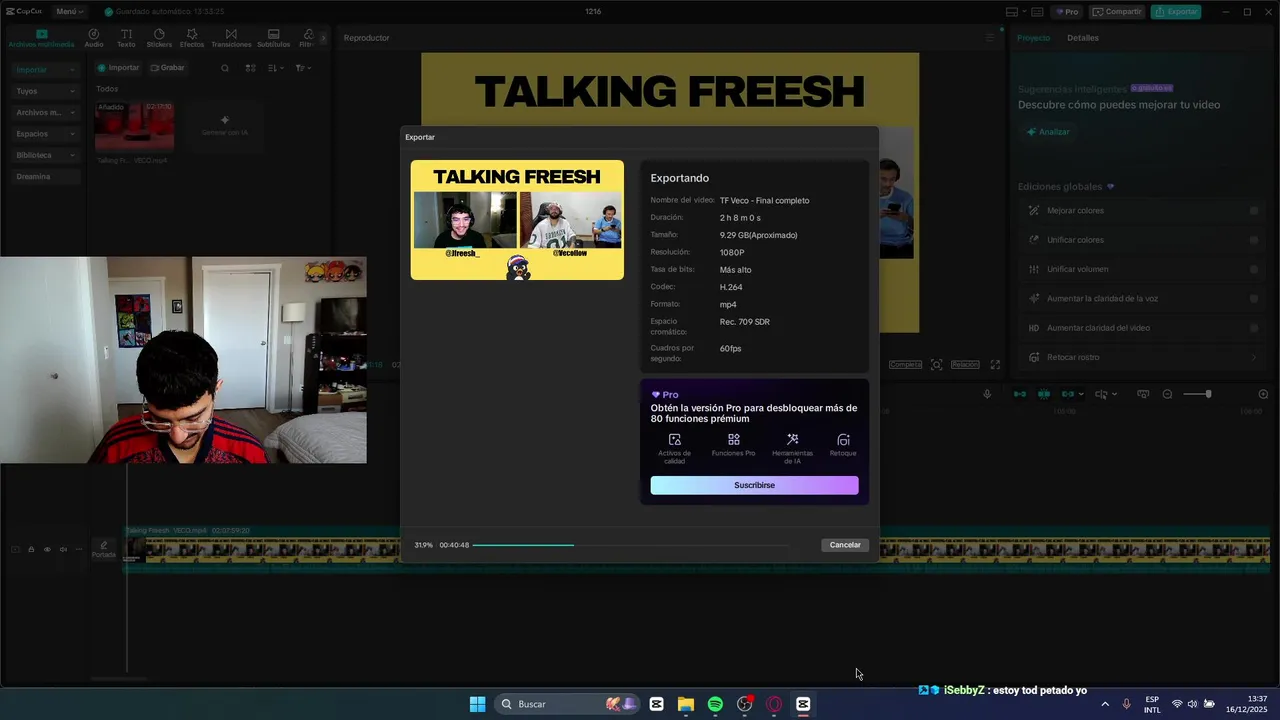Open the Menú dropdown
1280x720 pixels.
(x=69, y=12)
